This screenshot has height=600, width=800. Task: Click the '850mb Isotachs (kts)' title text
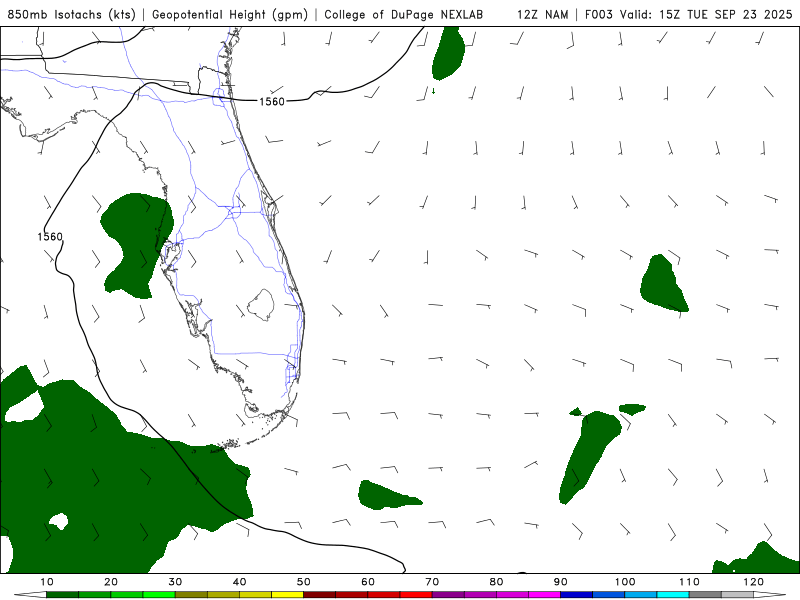[x=71, y=15]
